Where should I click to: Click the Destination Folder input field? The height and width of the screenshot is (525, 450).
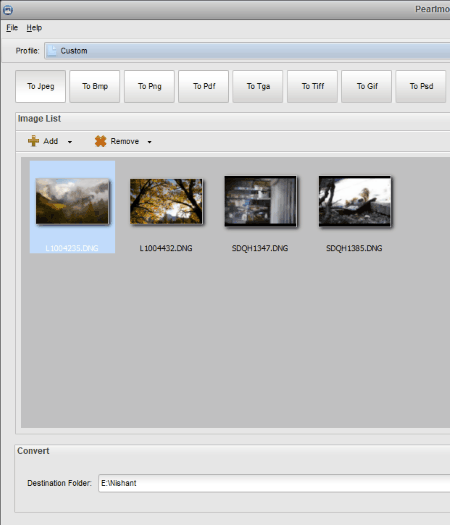coord(274,483)
